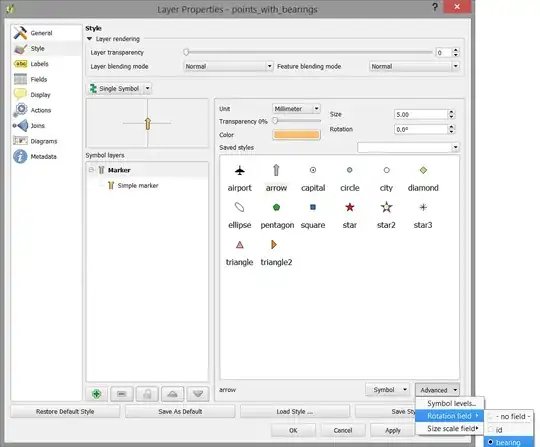Open the Single Symbol renderer dropdown
This screenshot has height=447, width=540.
[147, 89]
